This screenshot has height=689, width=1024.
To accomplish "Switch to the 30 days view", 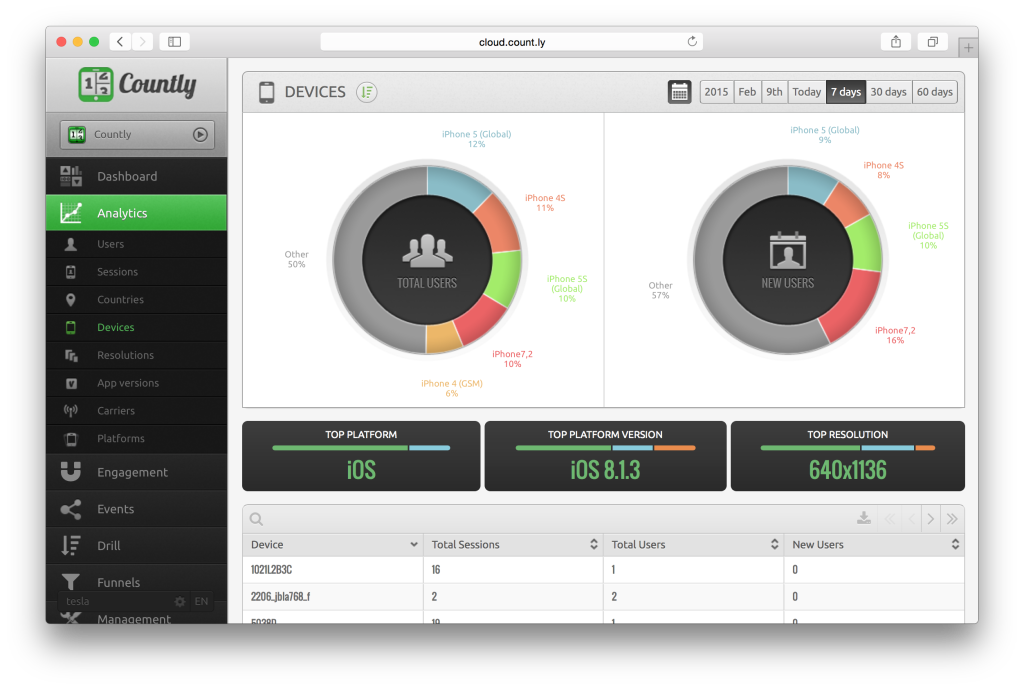I will pos(888,91).
